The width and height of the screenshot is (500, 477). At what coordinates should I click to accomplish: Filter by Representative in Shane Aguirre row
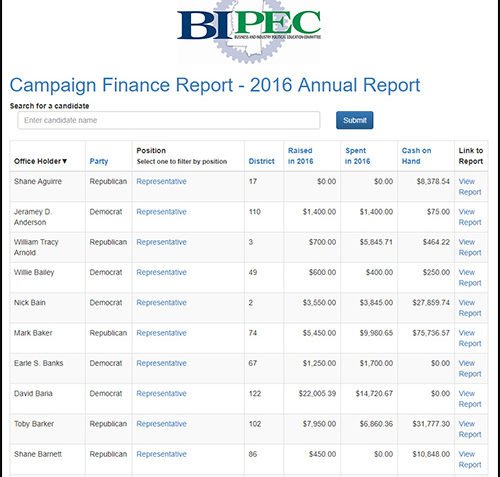tap(161, 182)
